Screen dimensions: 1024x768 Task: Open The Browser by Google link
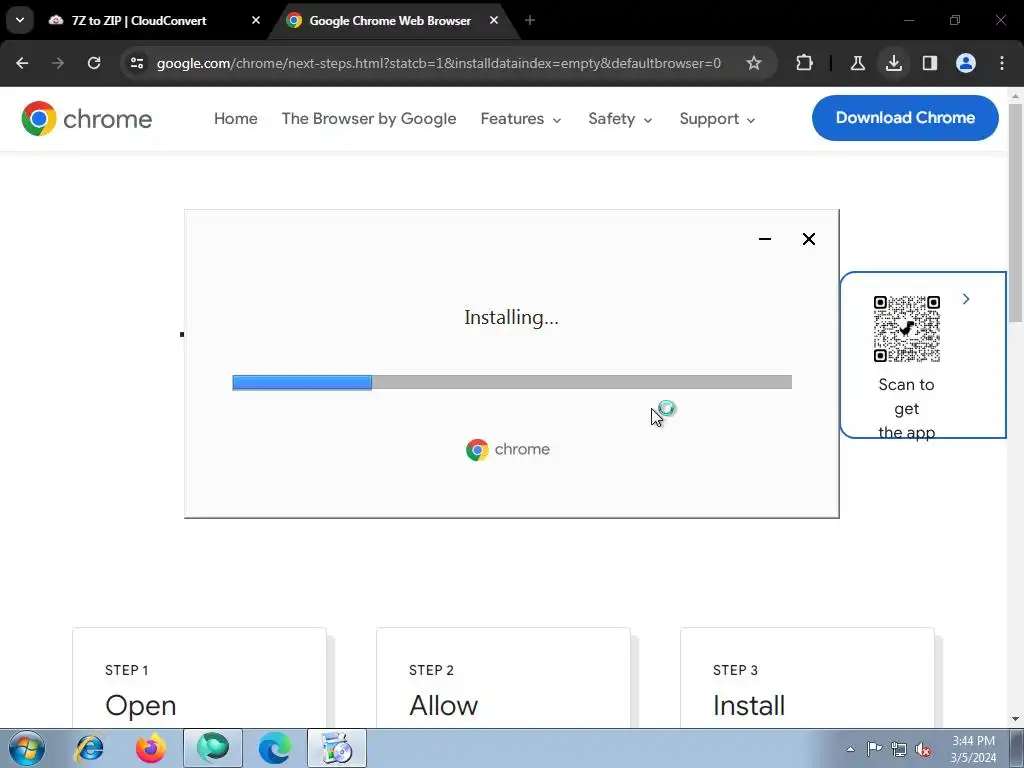click(369, 119)
